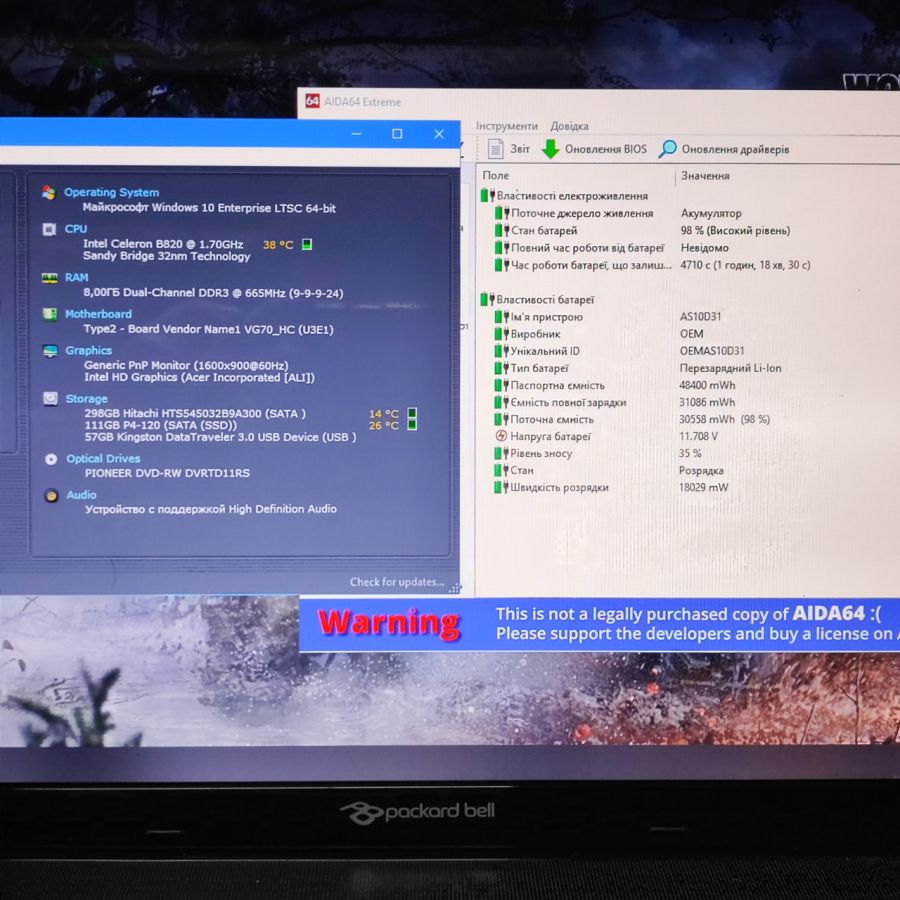900x900 pixels.
Task: Click the Audio speaker icon
Action: click(51, 495)
